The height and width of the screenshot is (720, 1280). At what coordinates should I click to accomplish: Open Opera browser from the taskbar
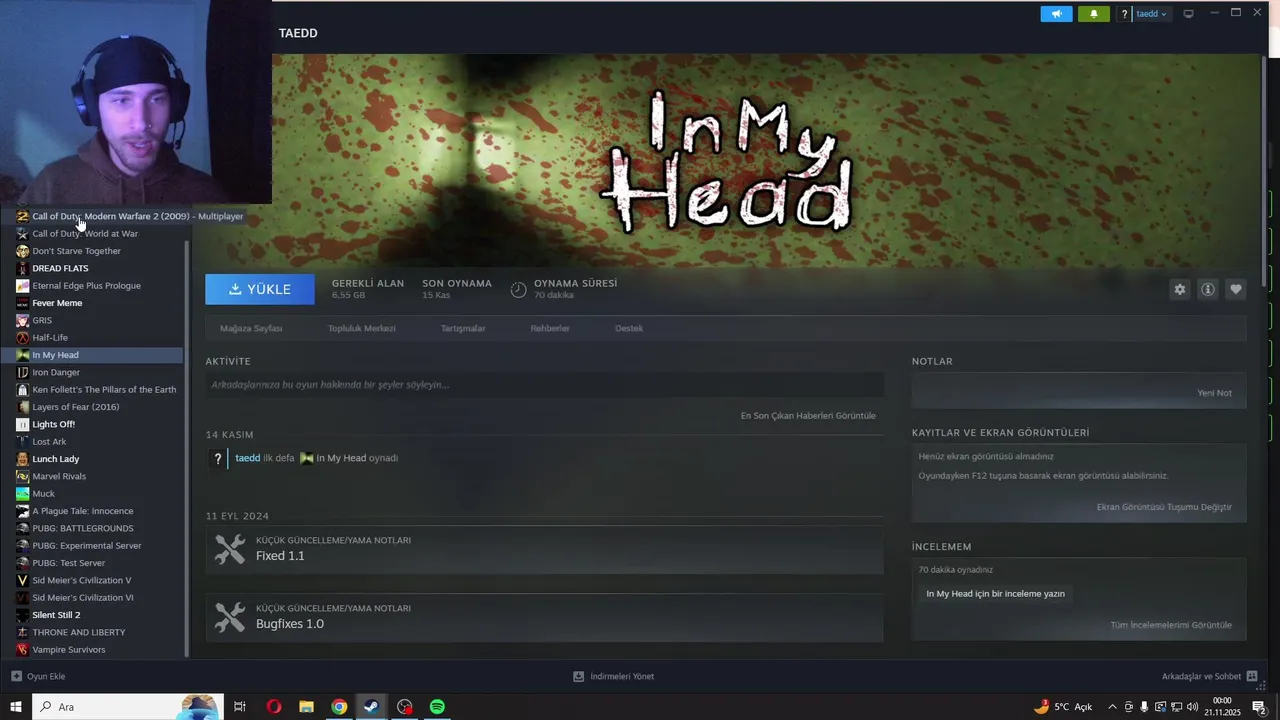click(273, 707)
